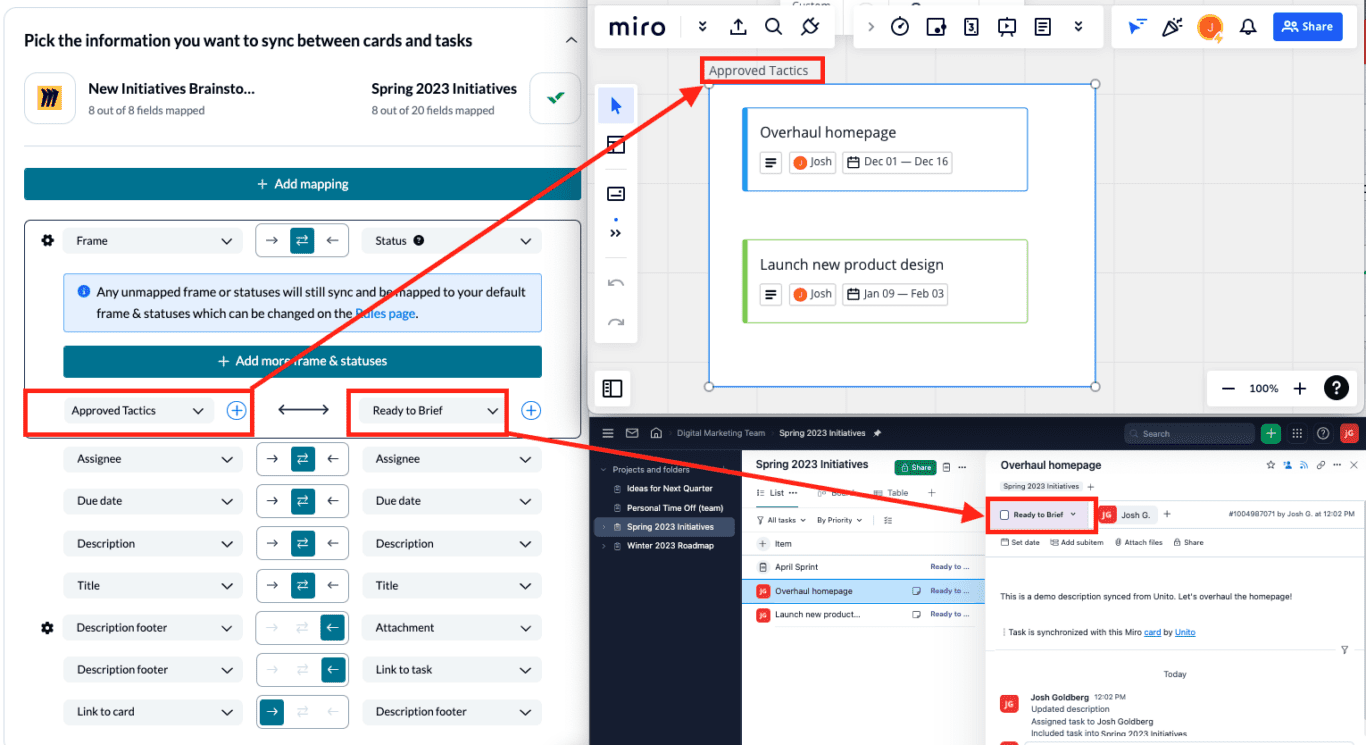Open Wrike All tasks filter dropdown
The width and height of the screenshot is (1366, 745).
point(780,520)
